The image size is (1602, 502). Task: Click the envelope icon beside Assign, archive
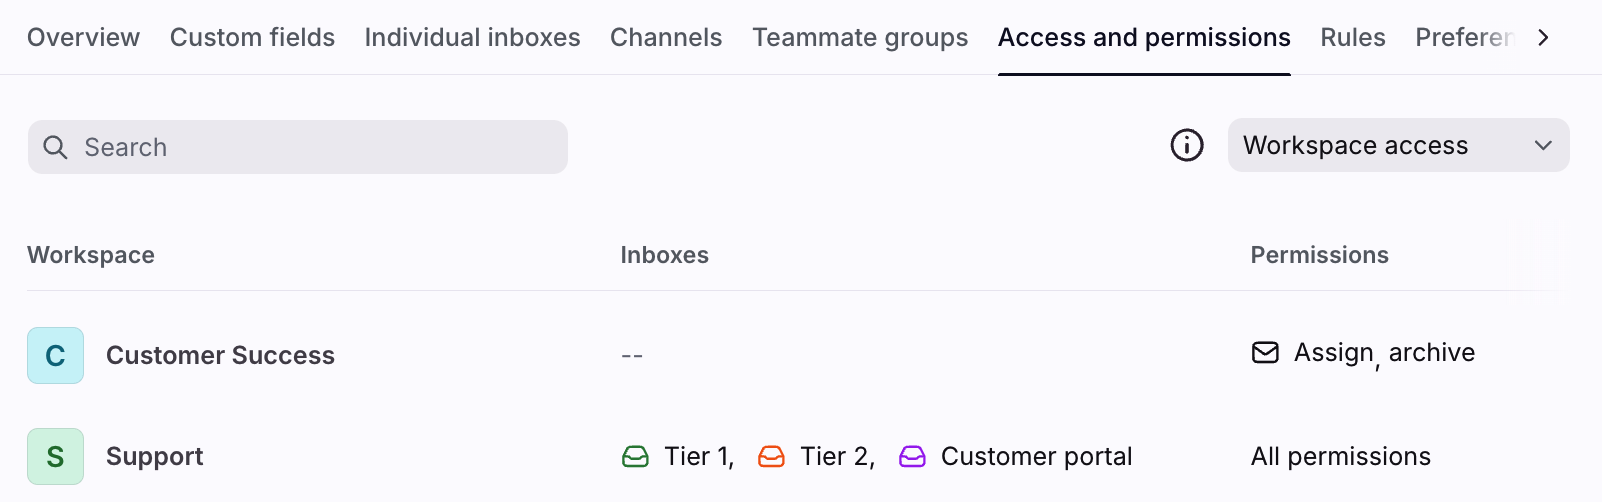tap(1265, 352)
